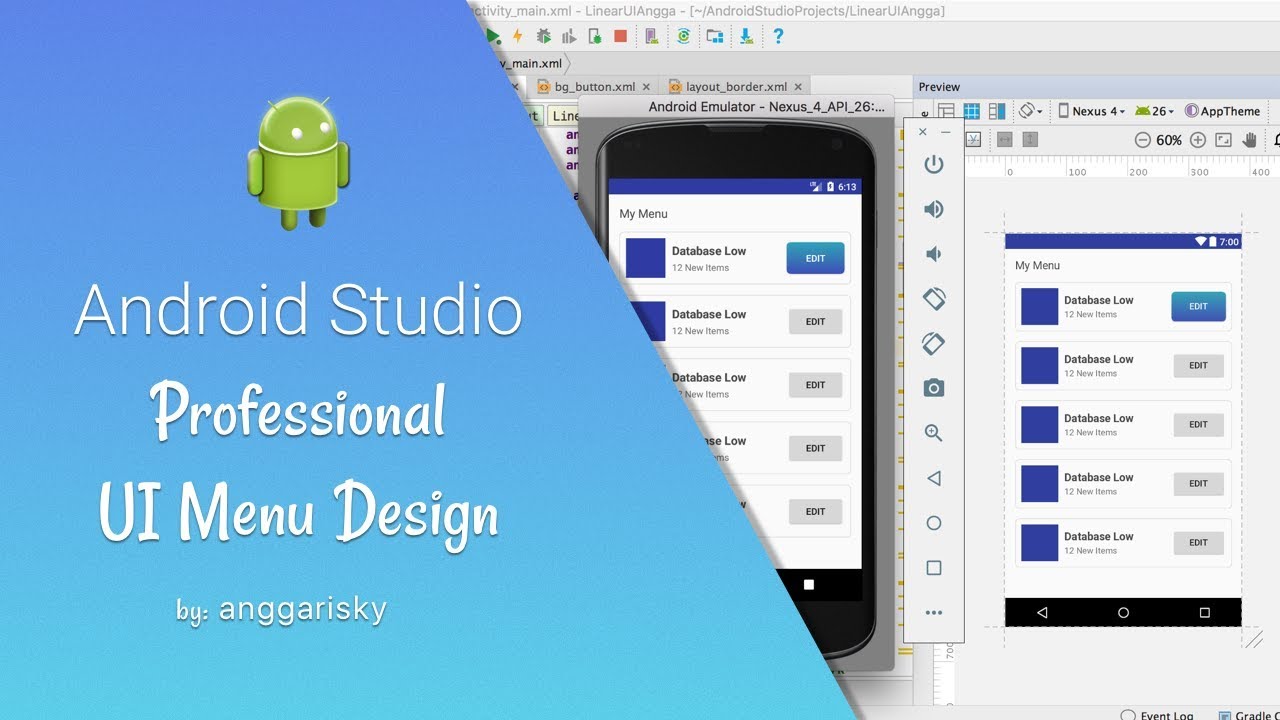
Task: Switch to layout_border.xml tab
Action: tap(736, 87)
